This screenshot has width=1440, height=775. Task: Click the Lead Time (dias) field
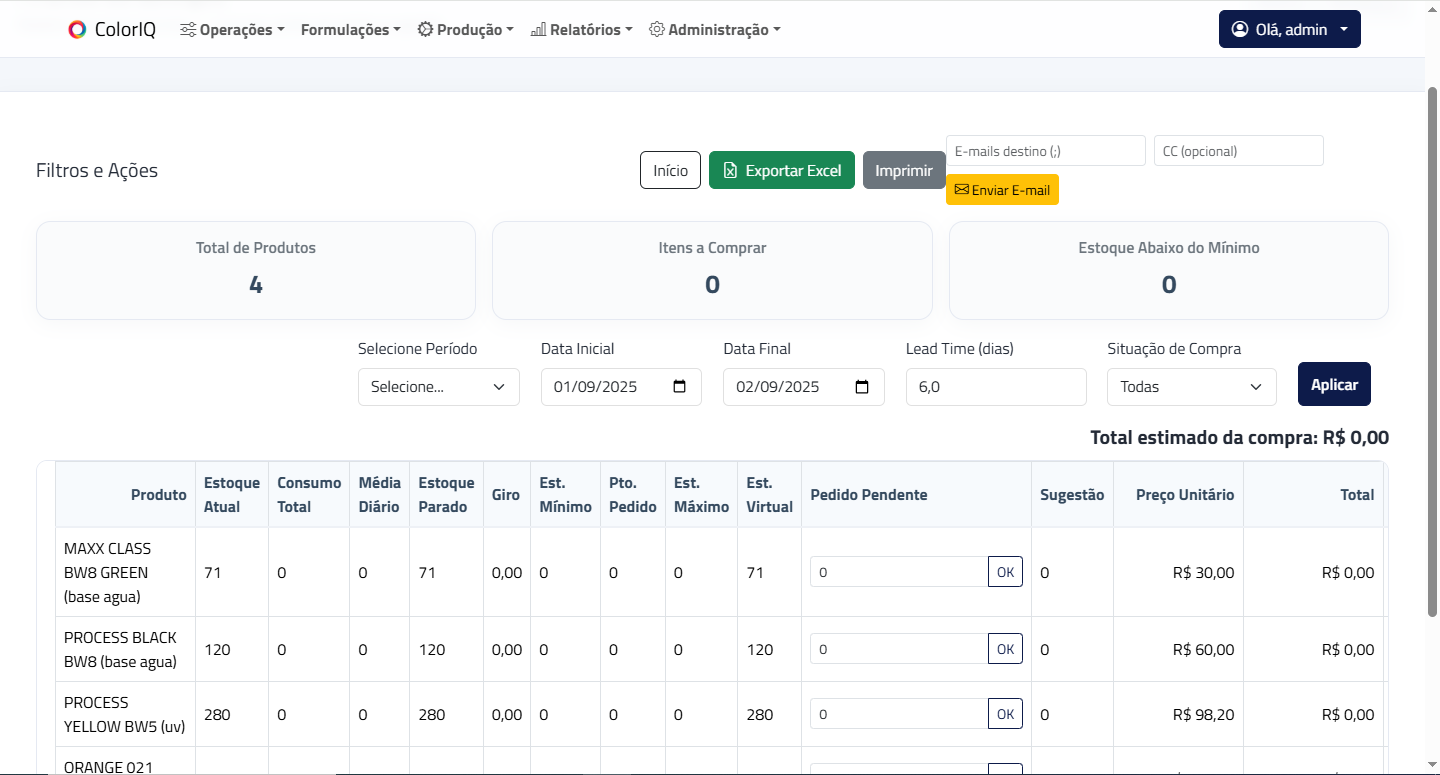(x=996, y=387)
